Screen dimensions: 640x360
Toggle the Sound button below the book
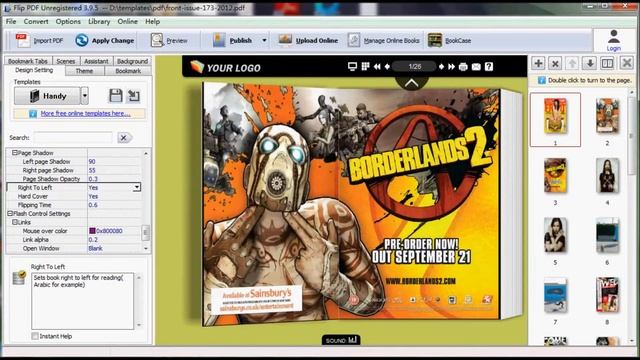click(341, 340)
